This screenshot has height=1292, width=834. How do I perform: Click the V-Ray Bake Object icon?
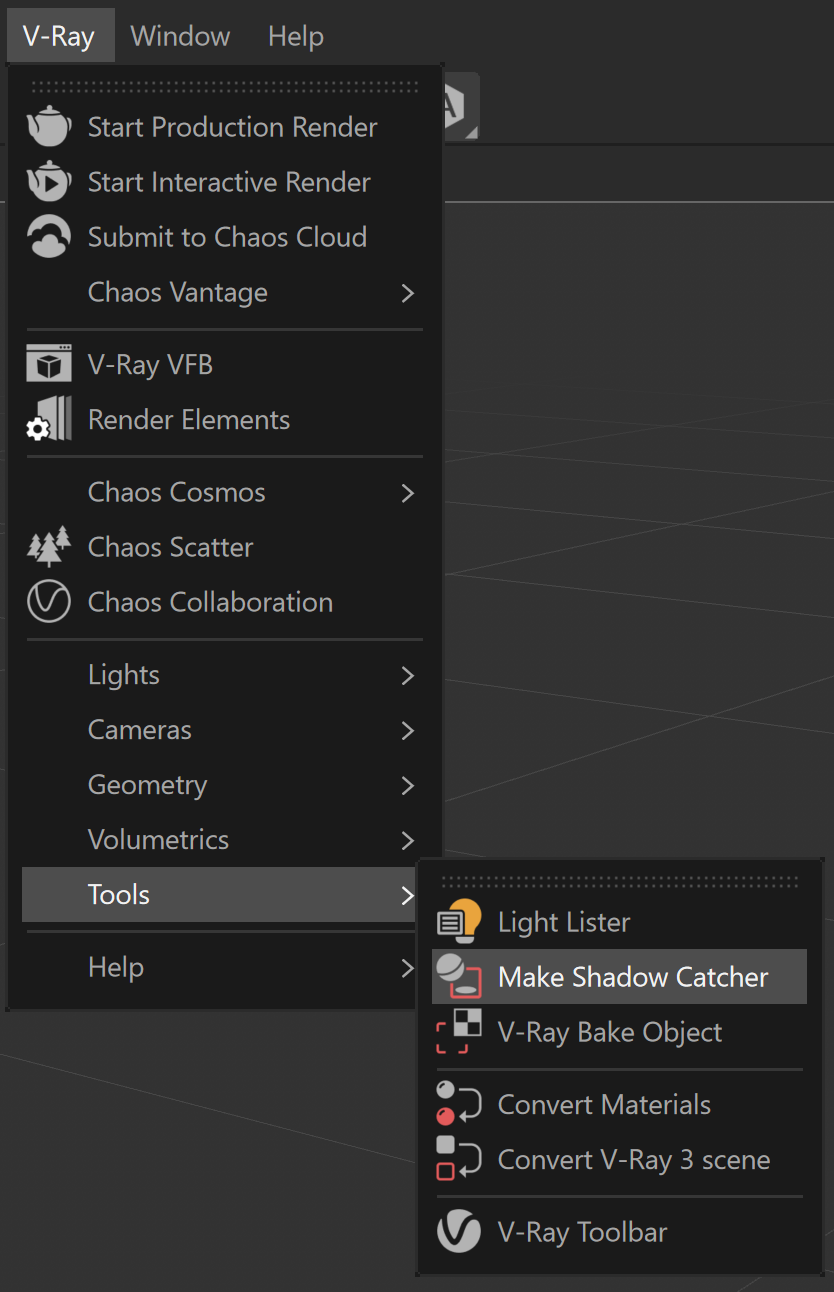pos(460,1032)
